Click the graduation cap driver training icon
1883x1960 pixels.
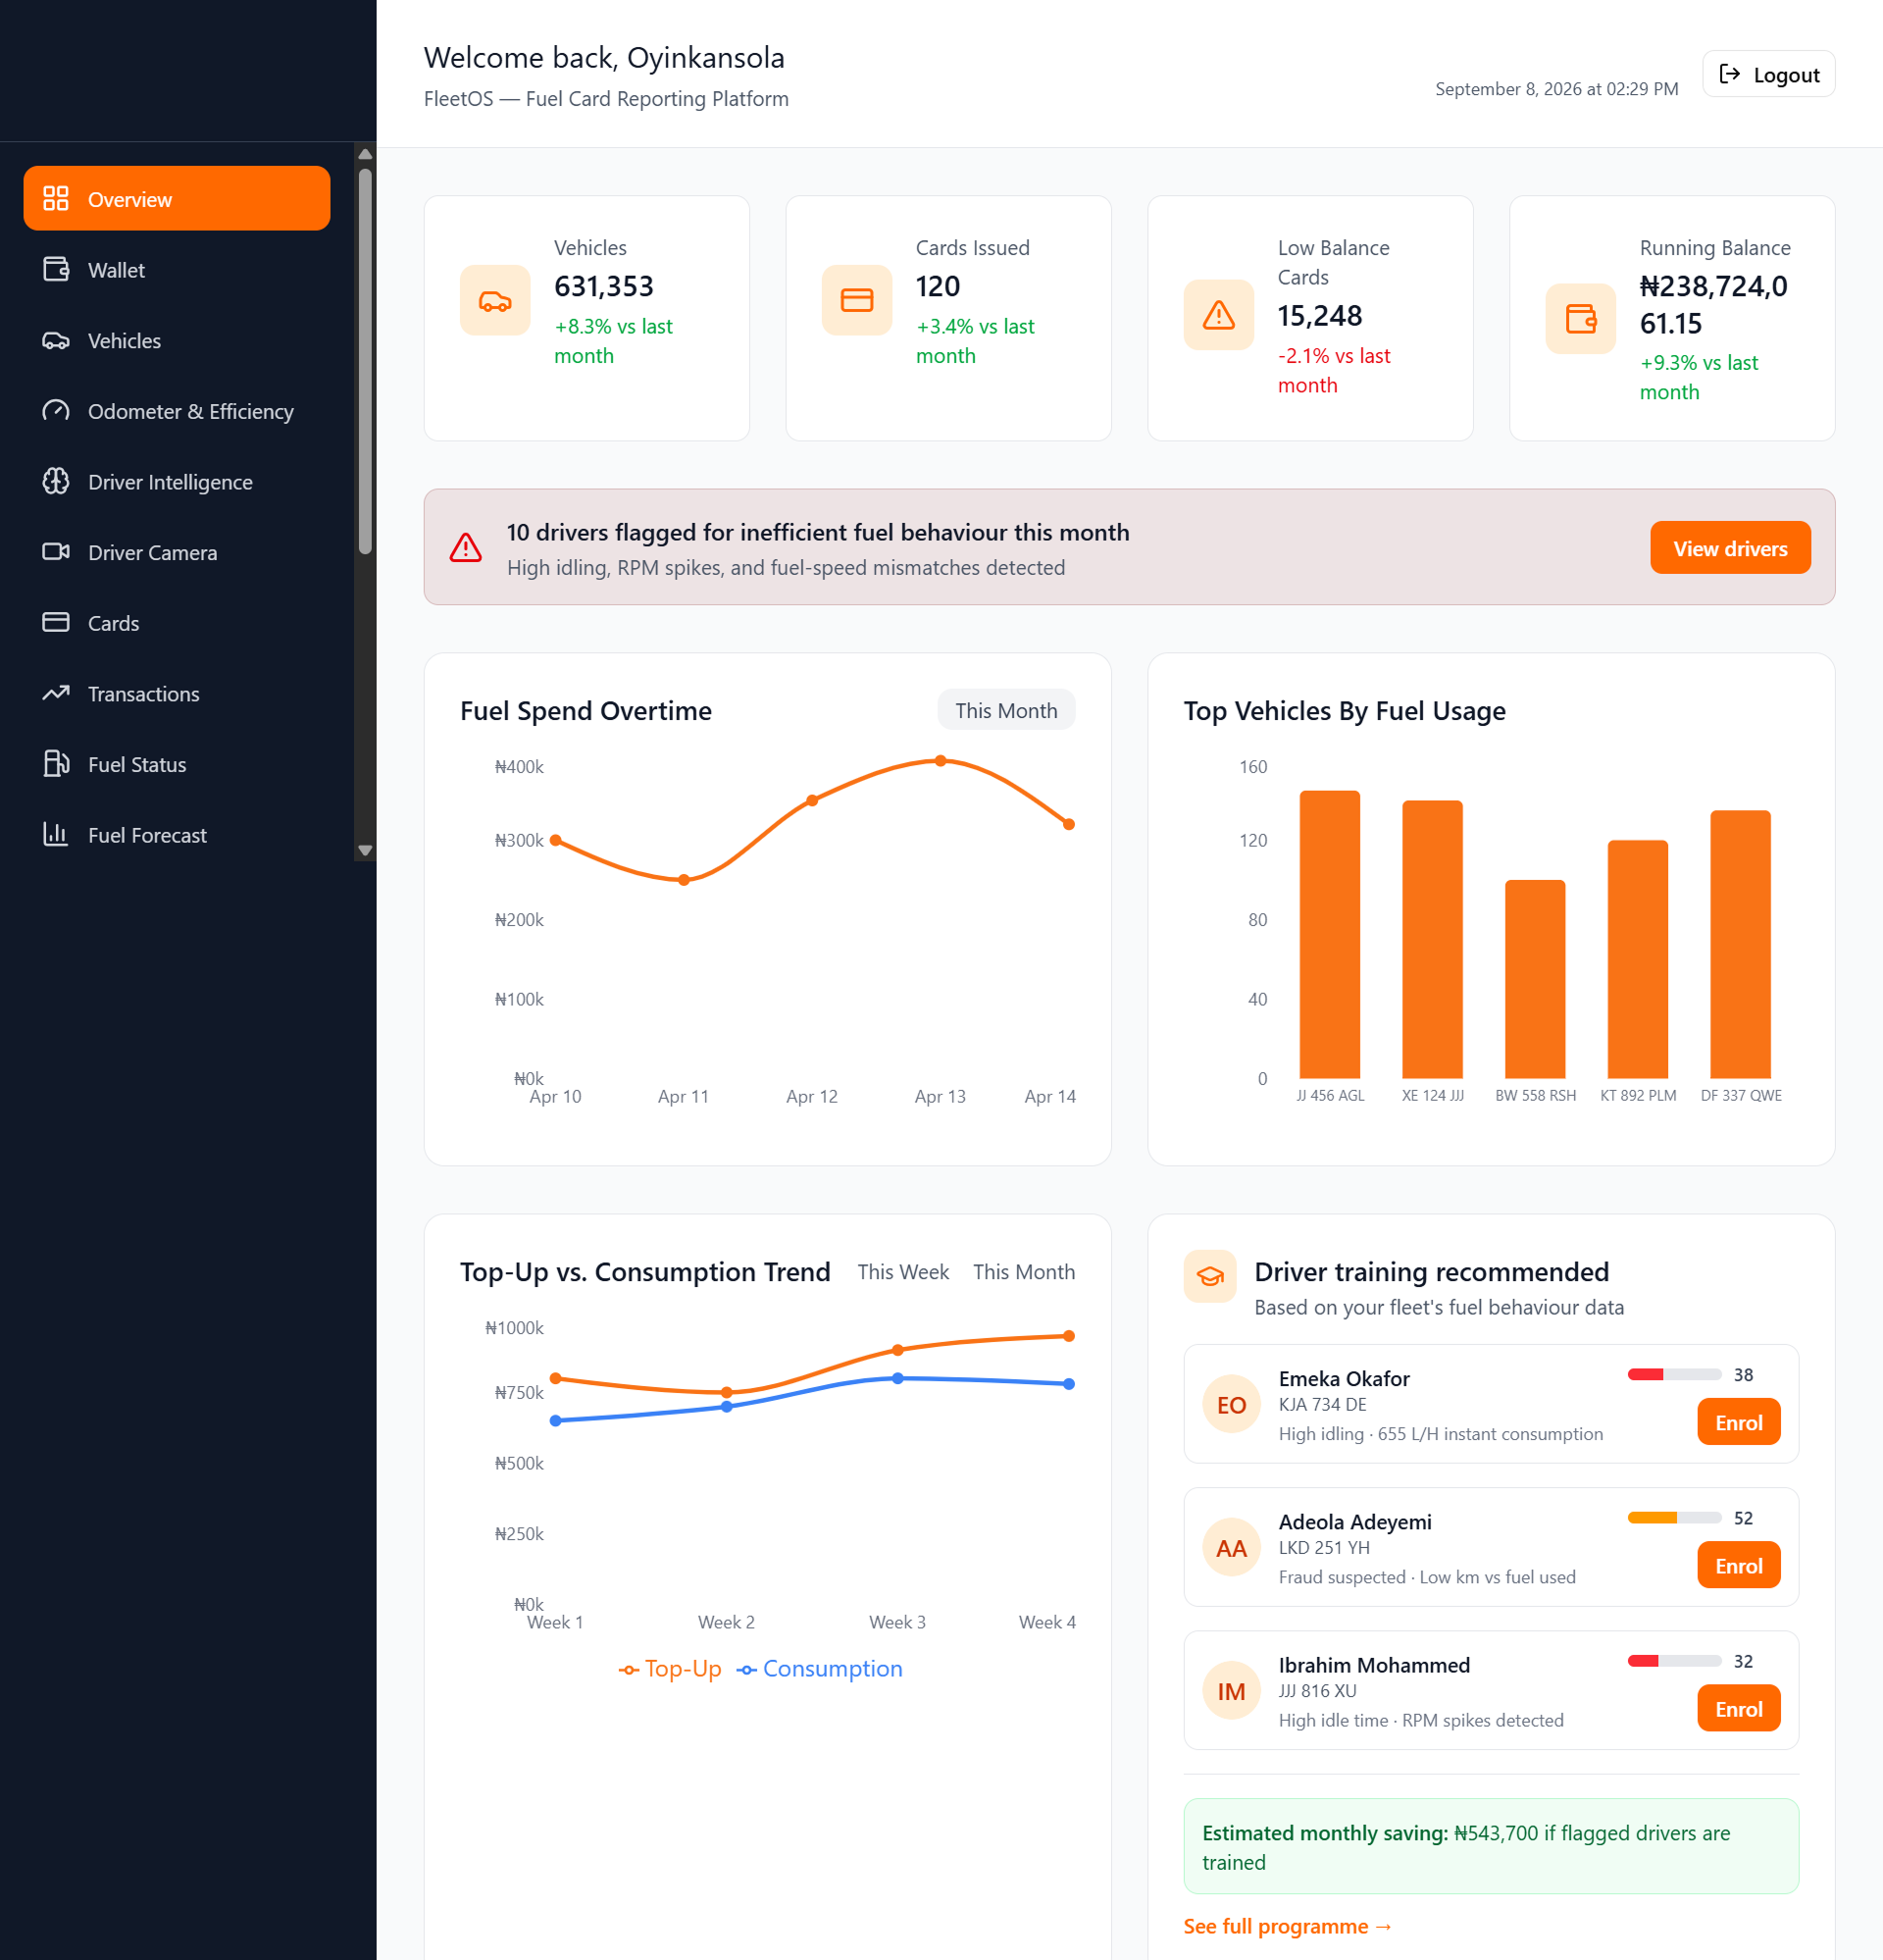pos(1210,1277)
